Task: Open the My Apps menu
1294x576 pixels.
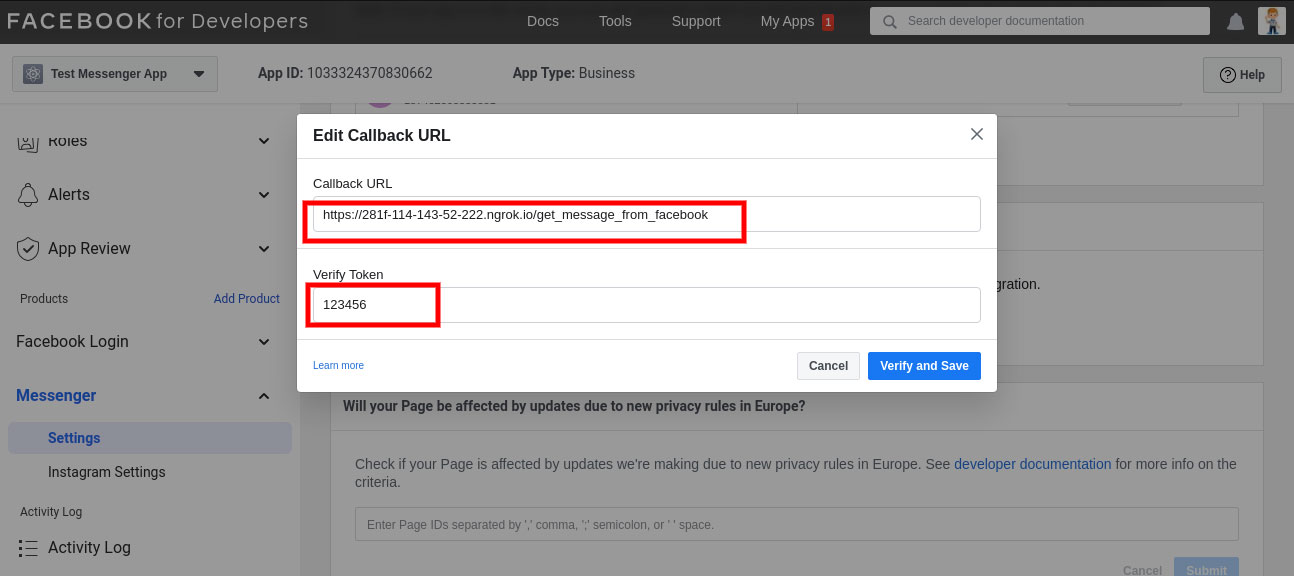Action: pos(787,21)
